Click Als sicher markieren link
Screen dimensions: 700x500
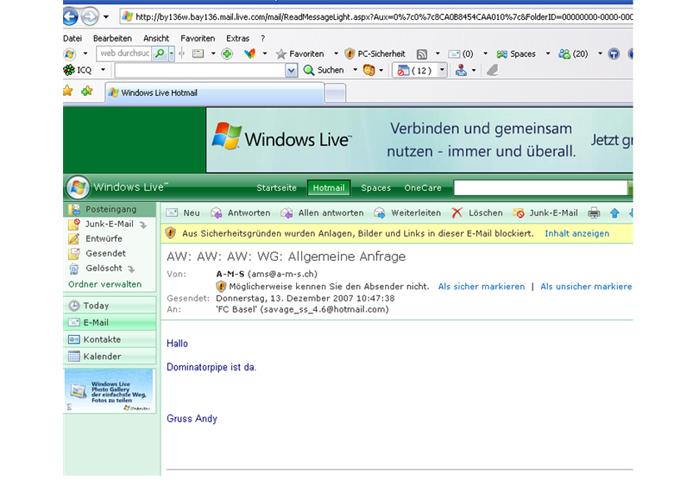coord(480,286)
